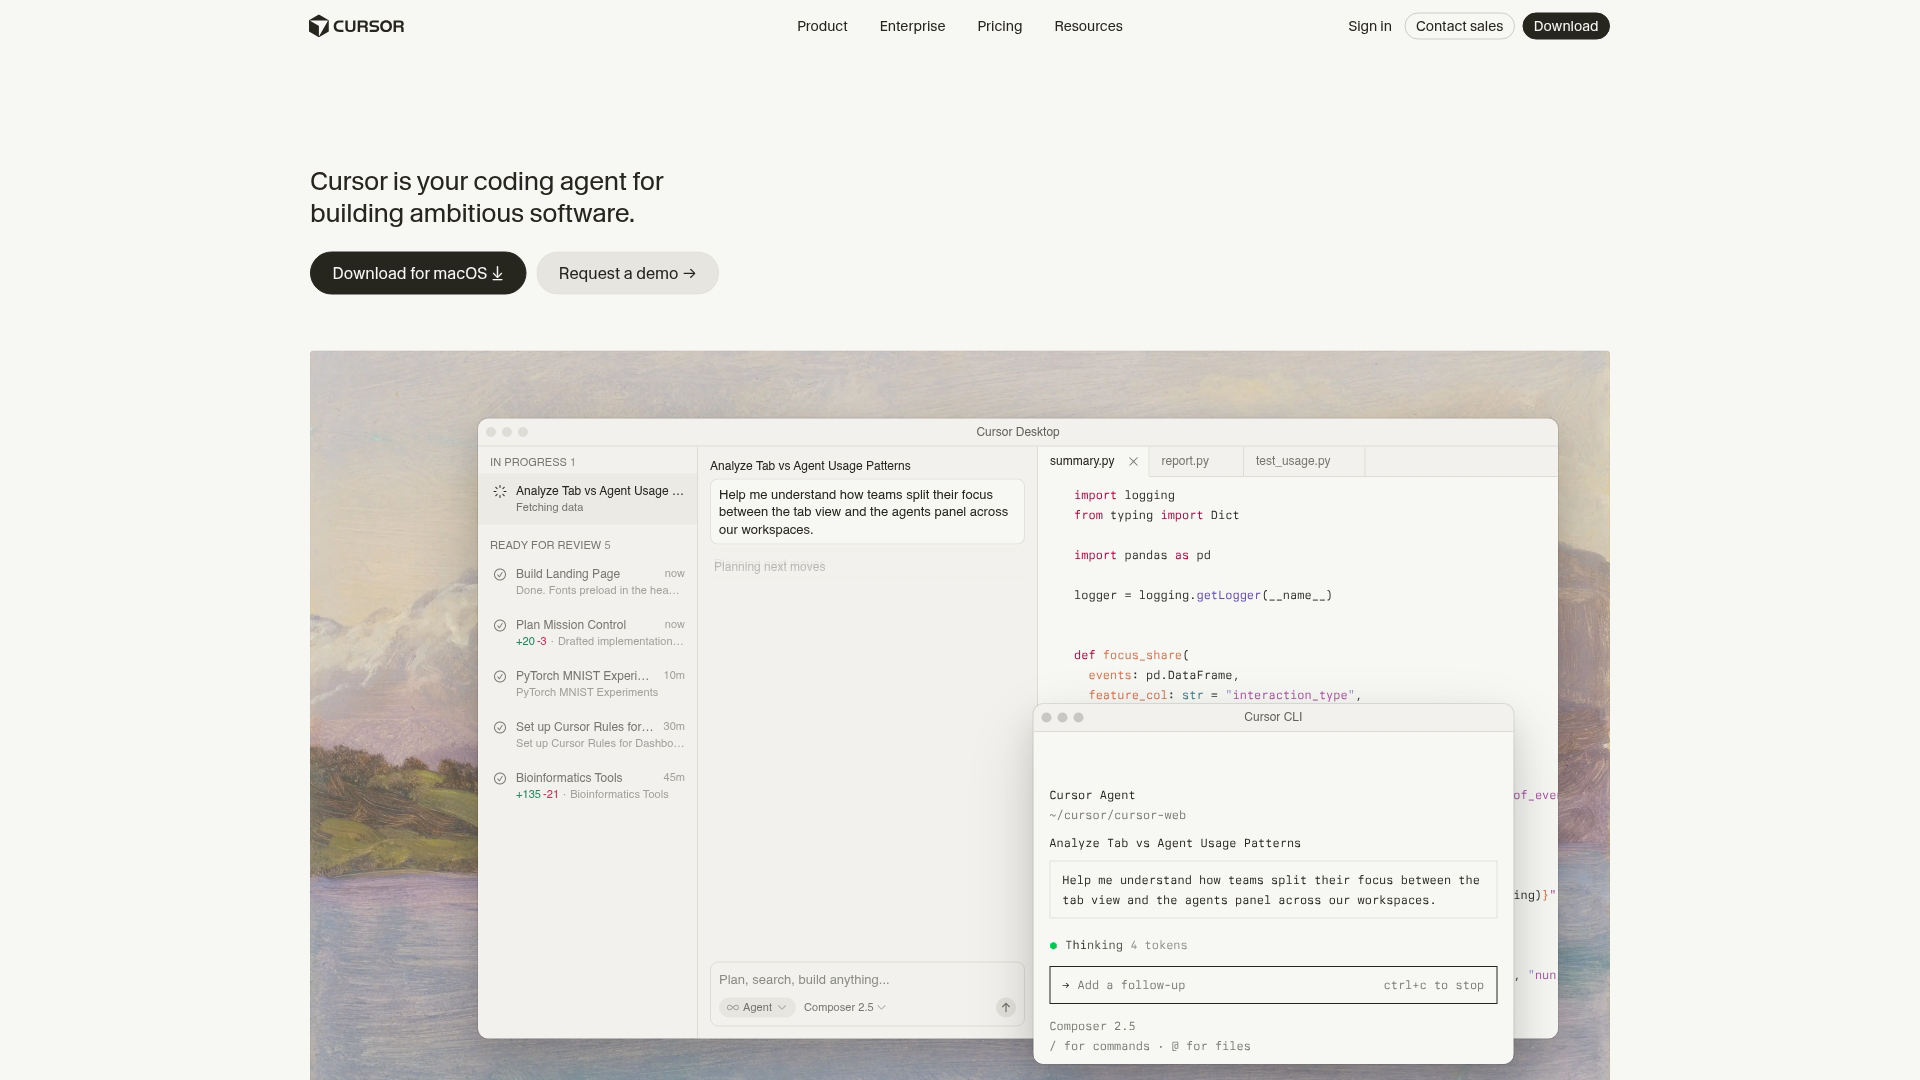Viewport: 1920px width, 1080px height.
Task: Click the IN PROGRESS 1 section header
Action: [532, 462]
